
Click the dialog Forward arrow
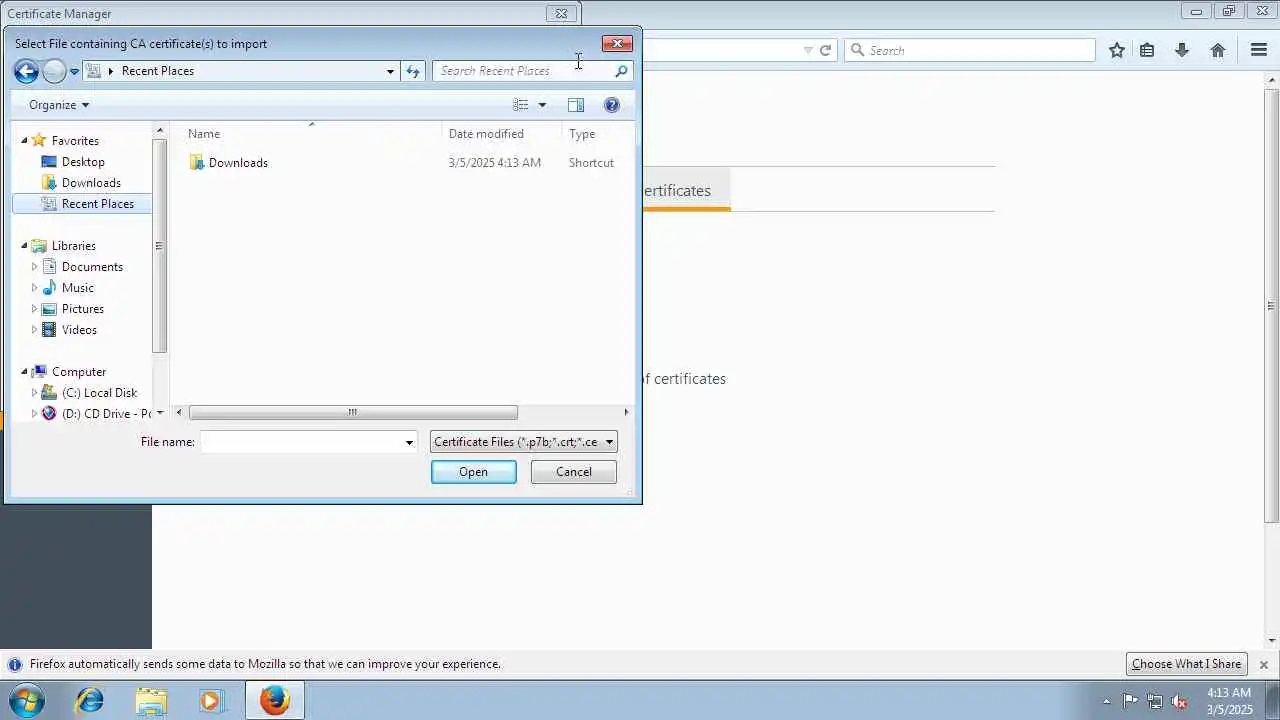tap(54, 71)
